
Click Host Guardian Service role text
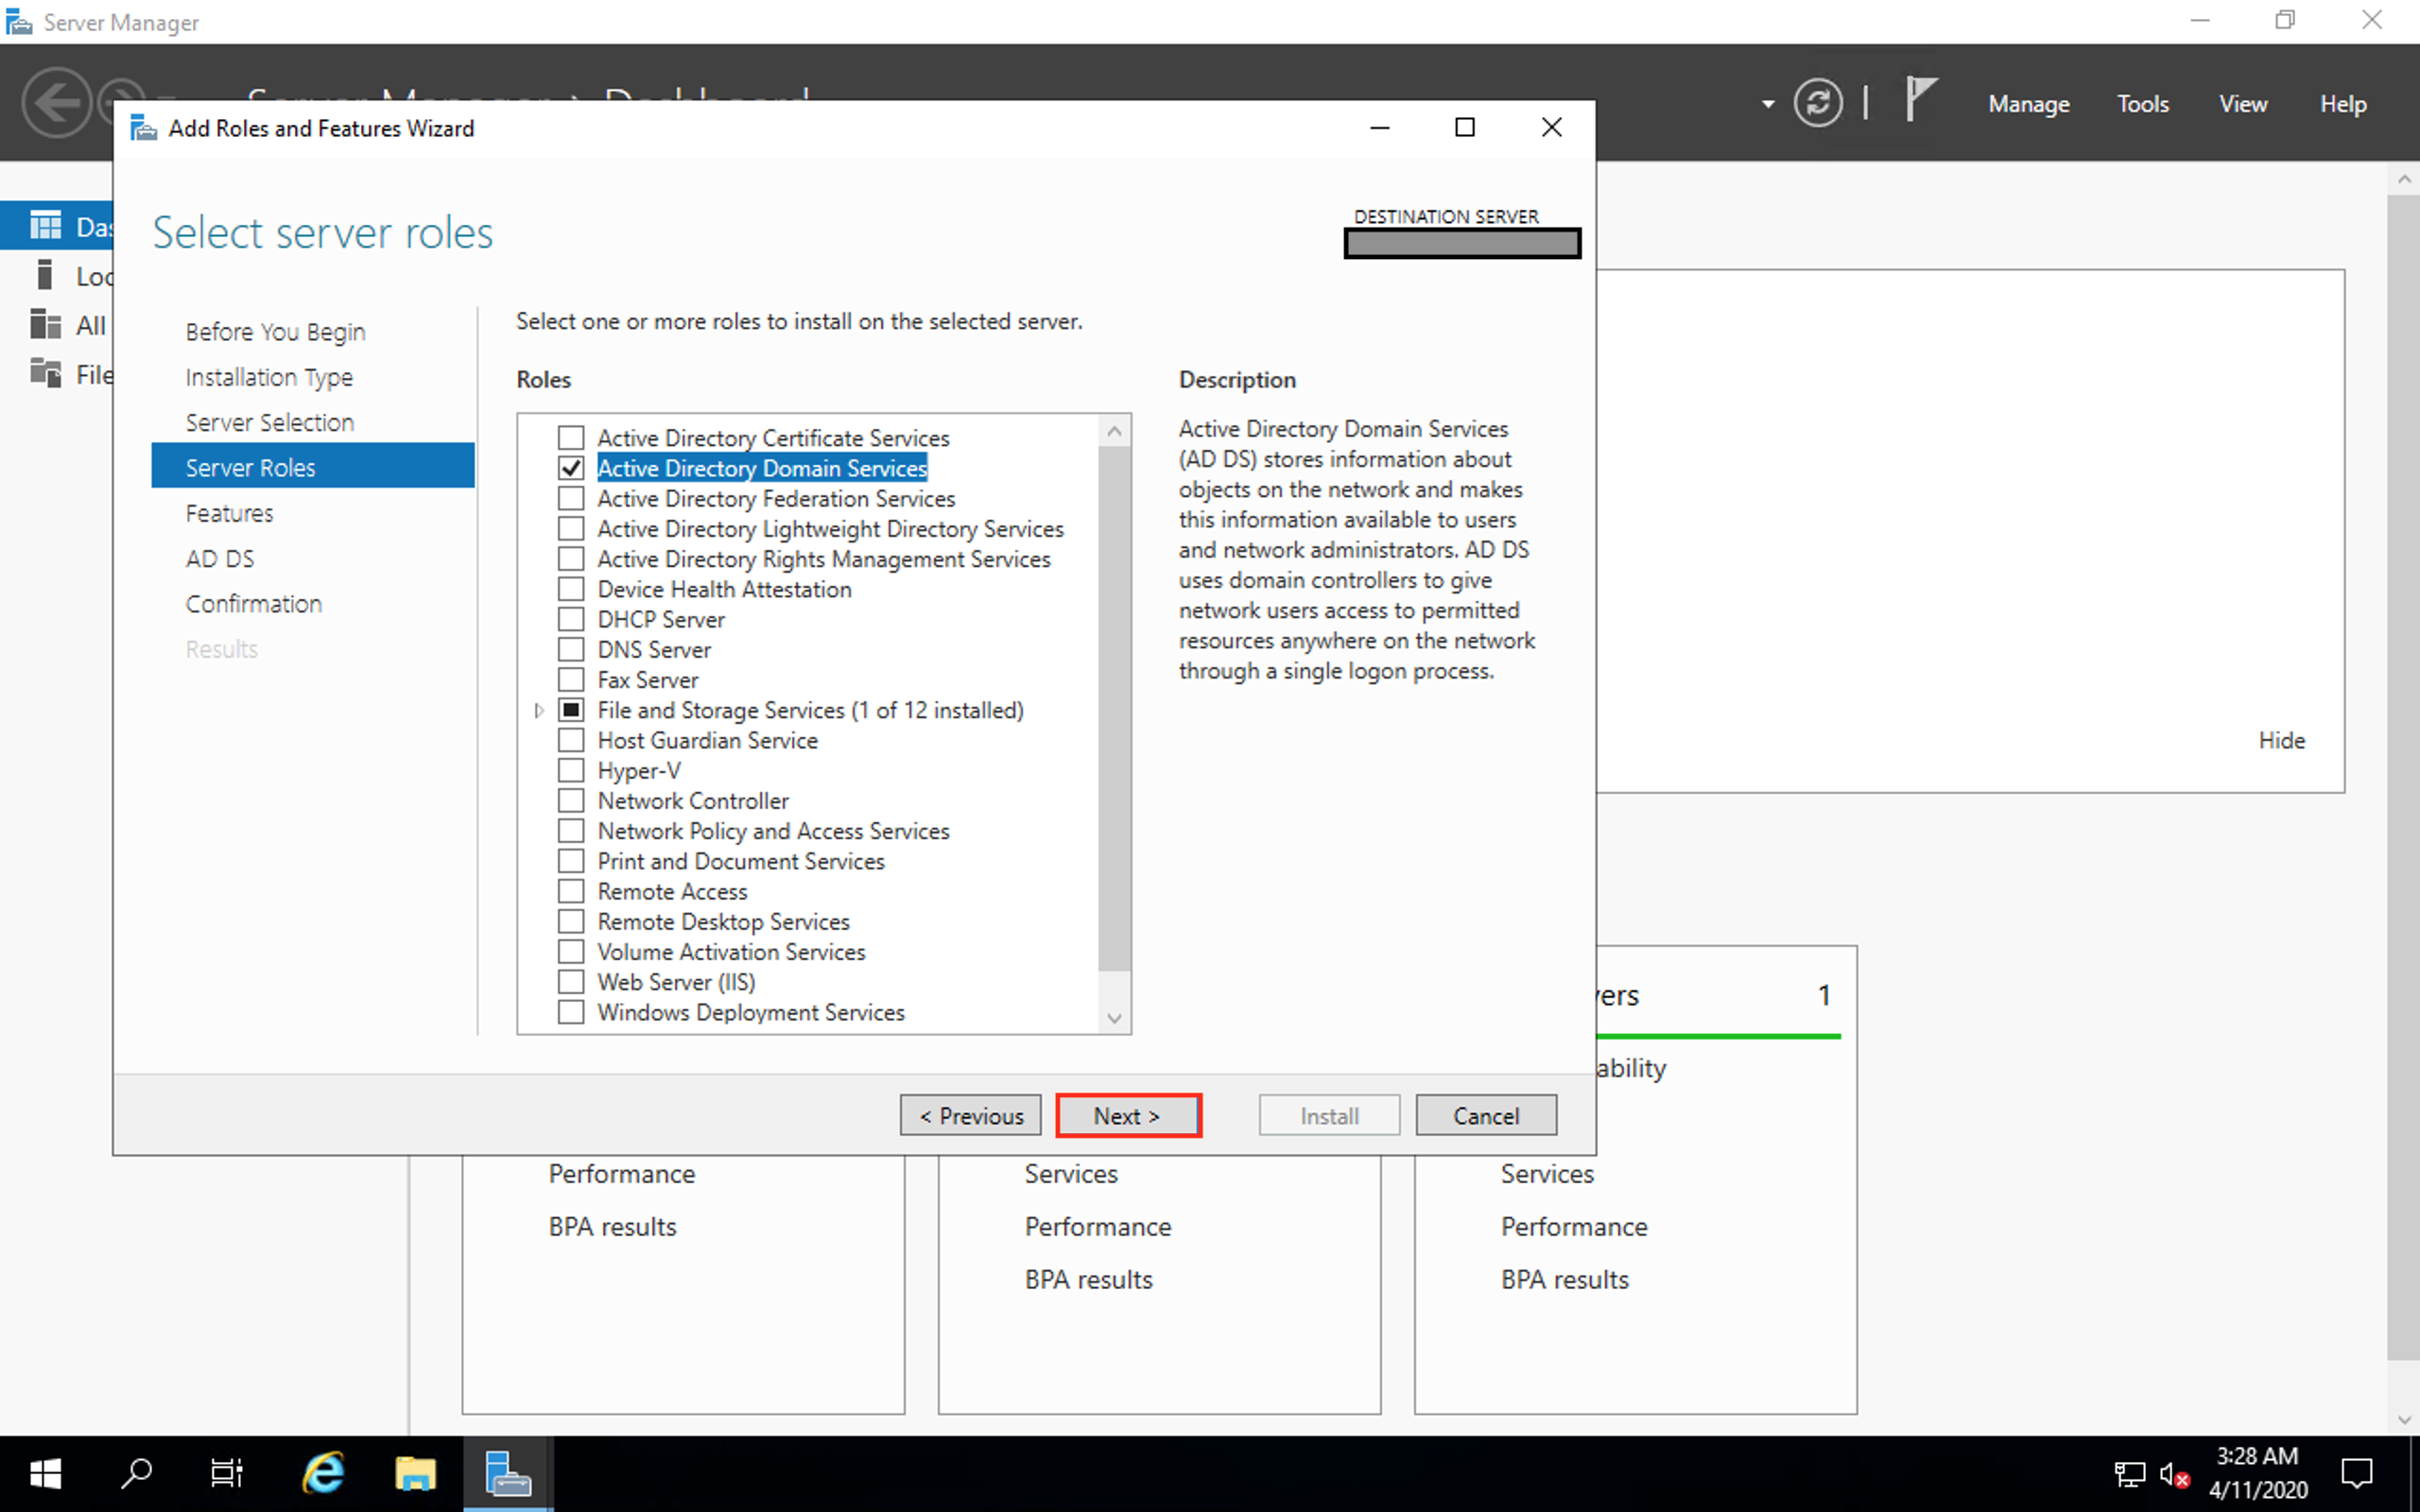coord(707,740)
